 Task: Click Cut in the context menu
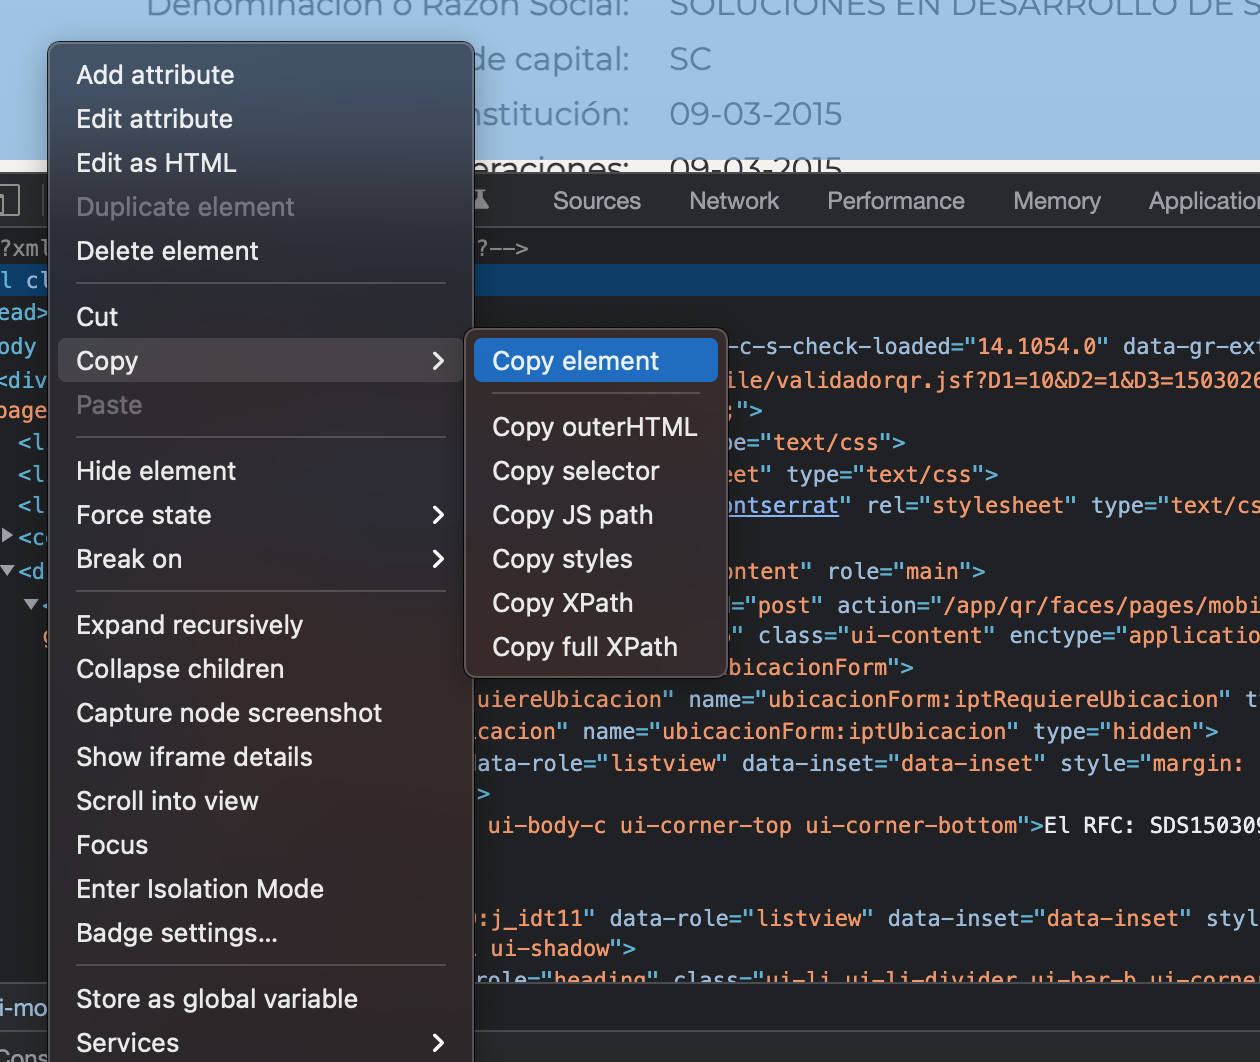click(x=260, y=317)
